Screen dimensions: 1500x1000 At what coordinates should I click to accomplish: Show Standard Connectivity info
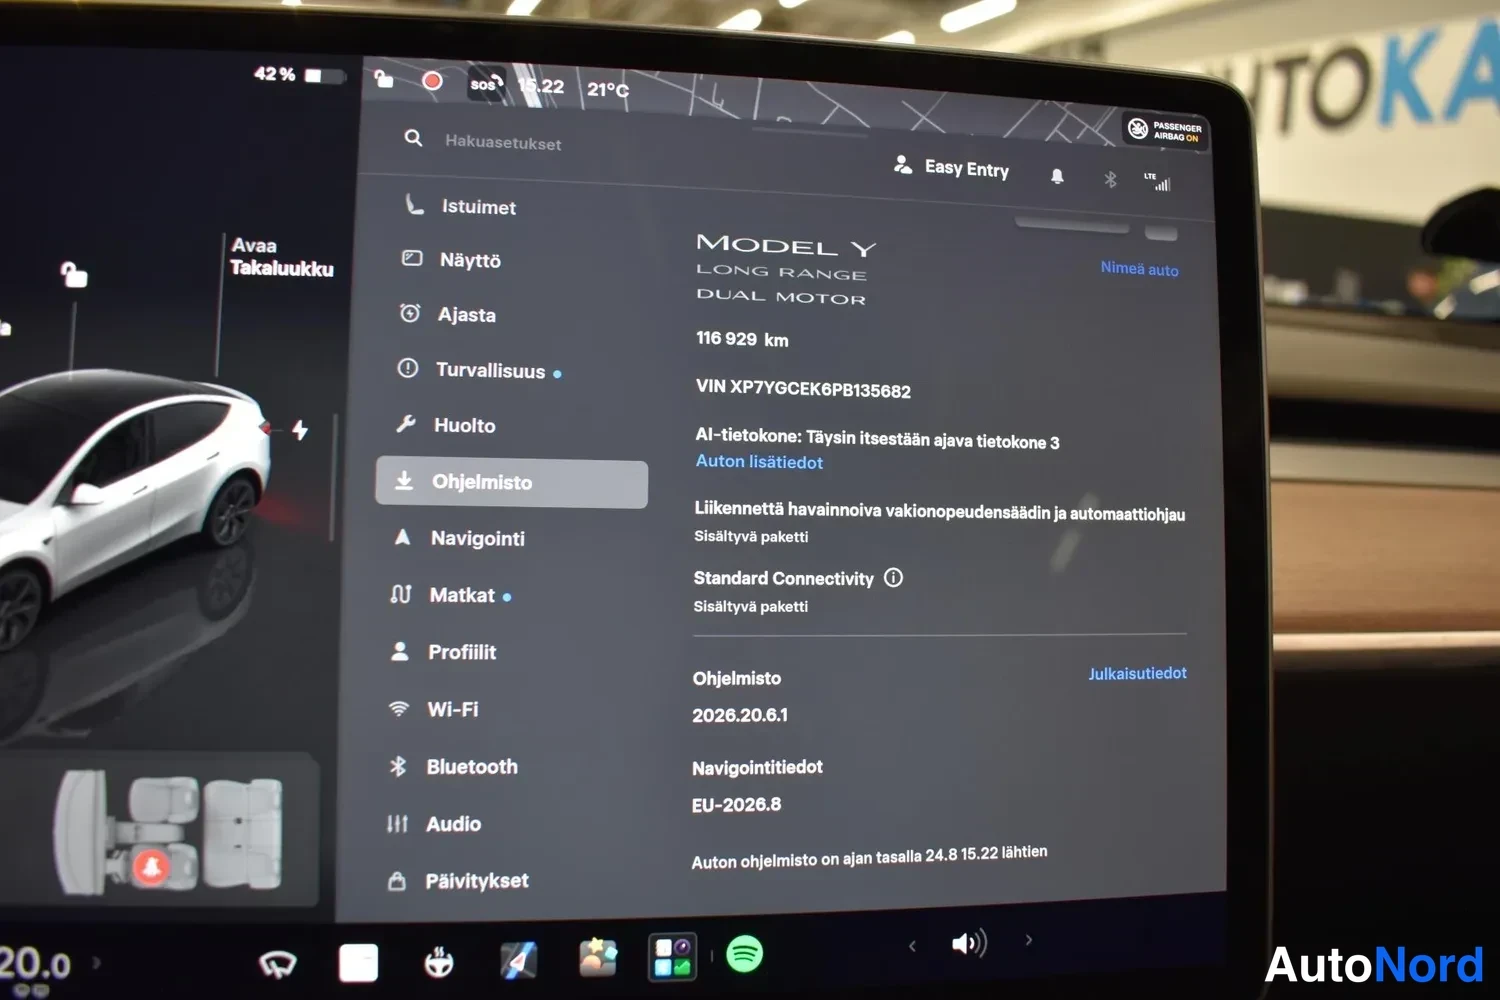[x=893, y=578]
